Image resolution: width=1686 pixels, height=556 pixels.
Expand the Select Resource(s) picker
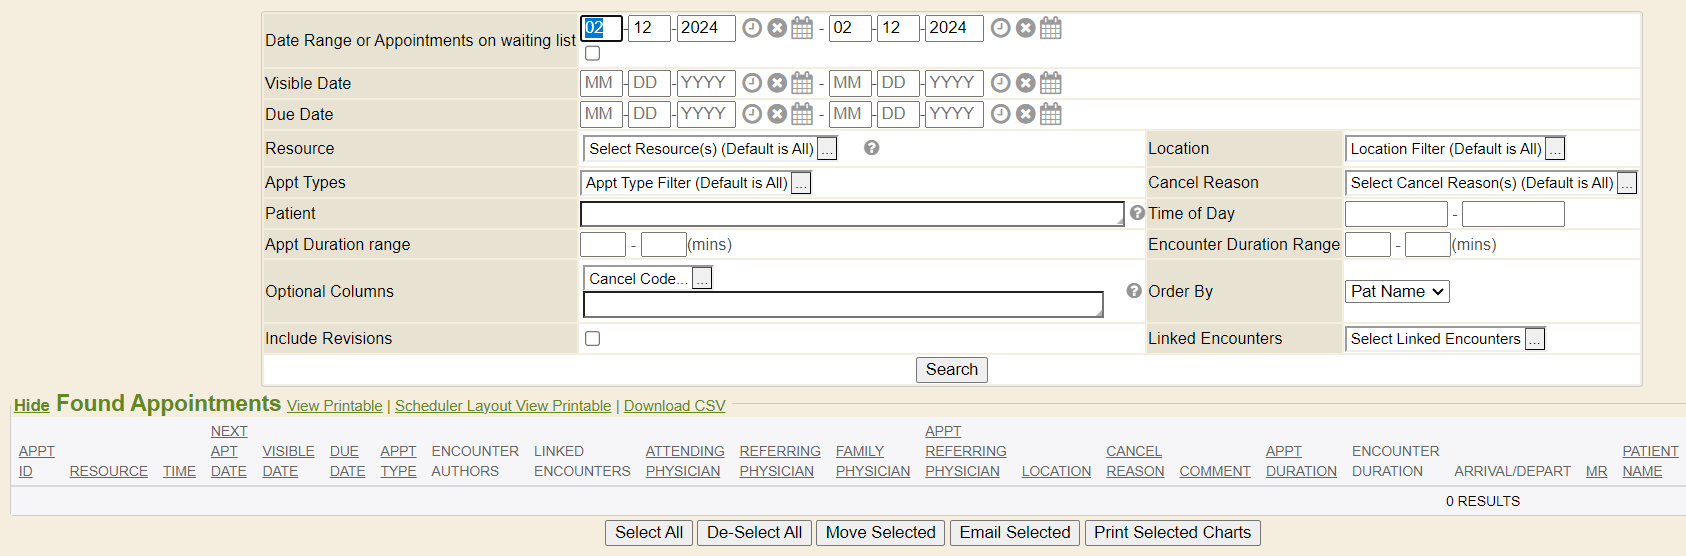[827, 149]
